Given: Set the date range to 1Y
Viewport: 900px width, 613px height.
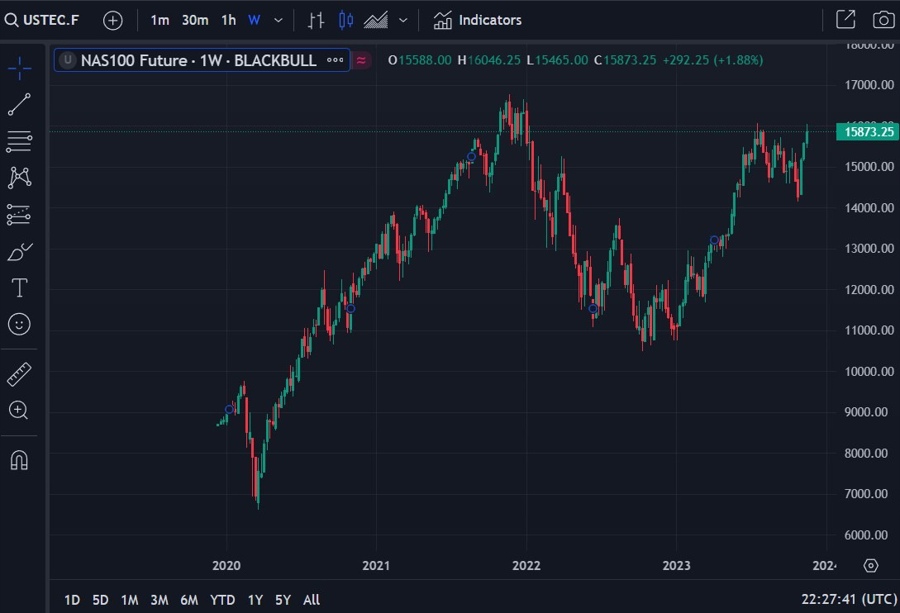Looking at the screenshot, I should coord(255,600).
